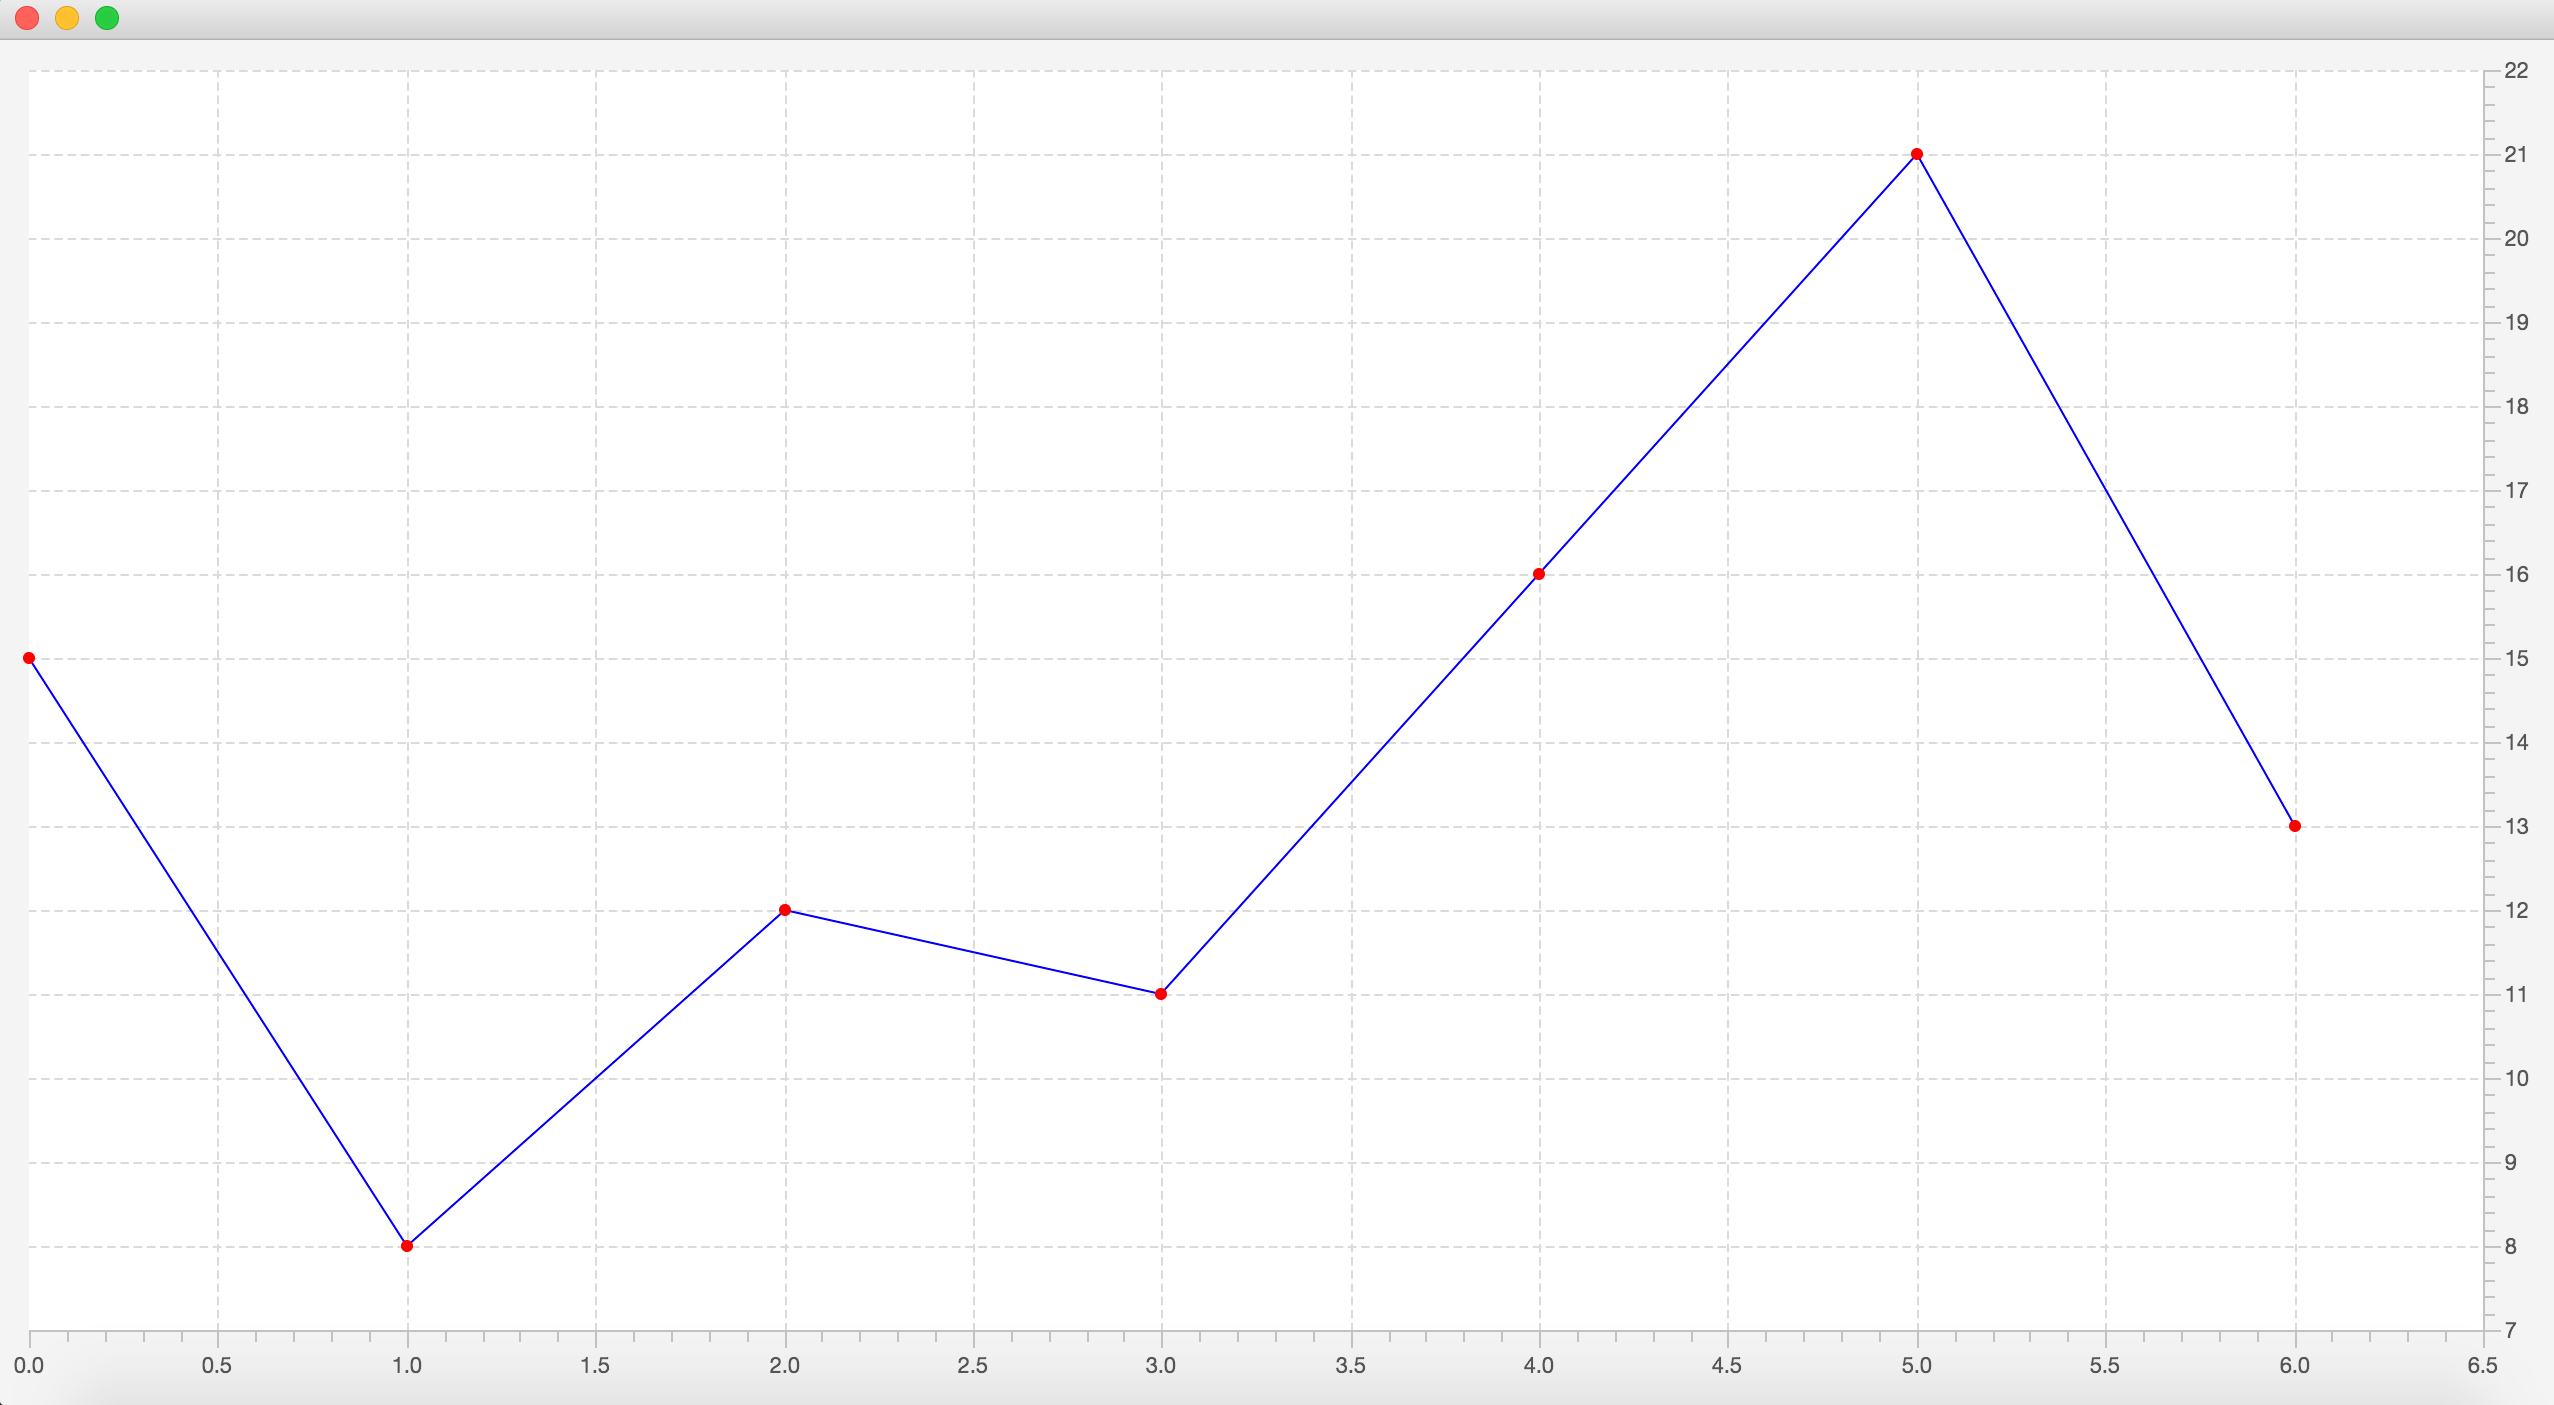
Task: Click the last red data point at x=6.0
Action: coord(2295,826)
